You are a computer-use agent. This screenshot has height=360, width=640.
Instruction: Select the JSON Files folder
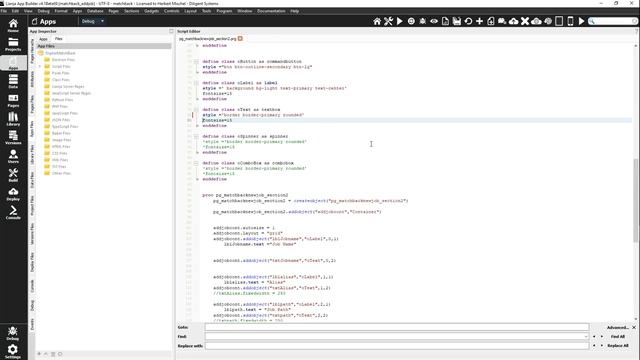tap(61, 120)
